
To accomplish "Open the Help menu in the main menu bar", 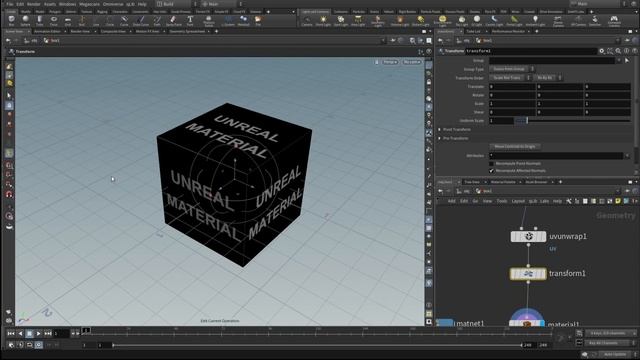I will point(142,4).
